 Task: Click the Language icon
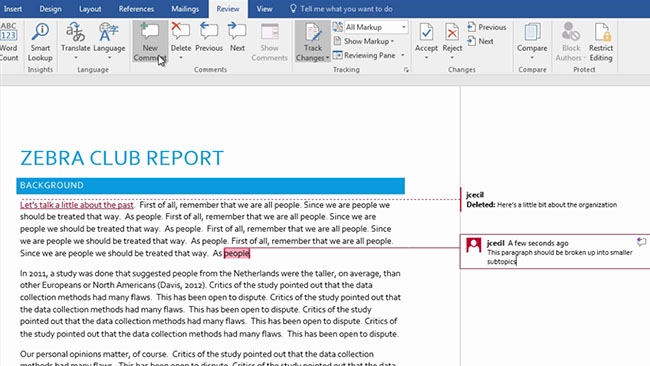(x=109, y=32)
